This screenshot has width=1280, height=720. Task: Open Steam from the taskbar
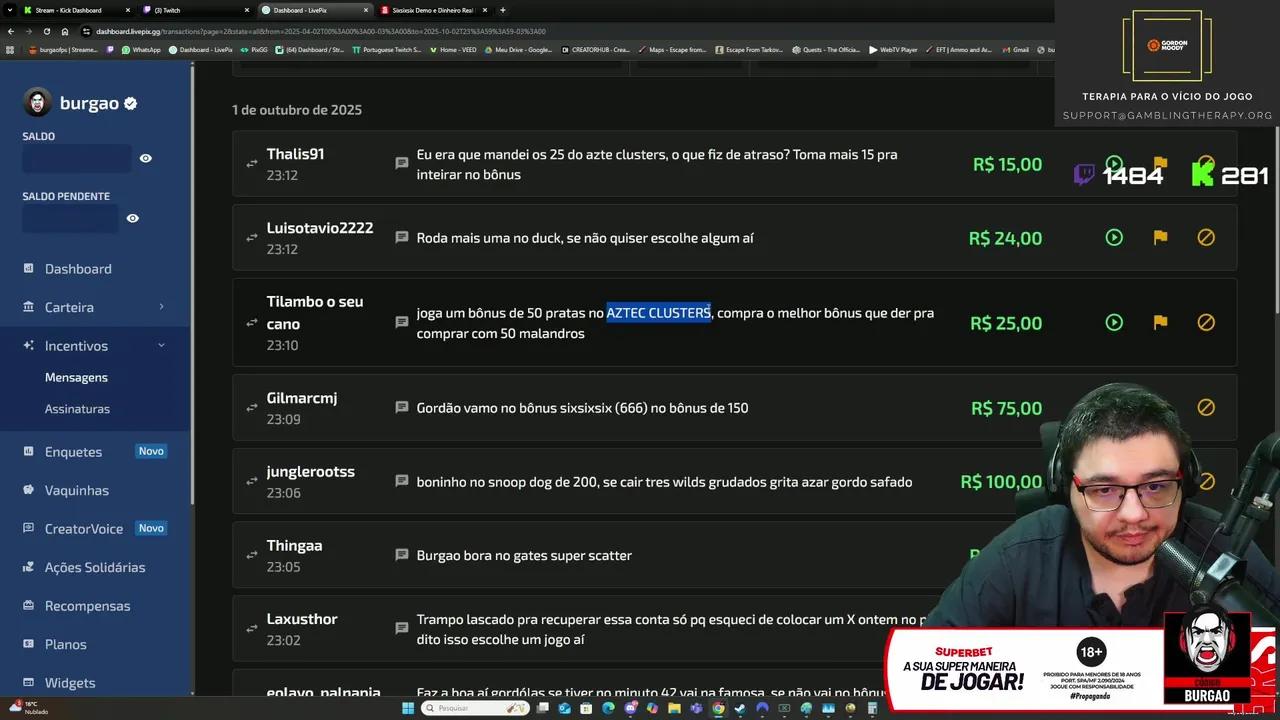coord(740,708)
